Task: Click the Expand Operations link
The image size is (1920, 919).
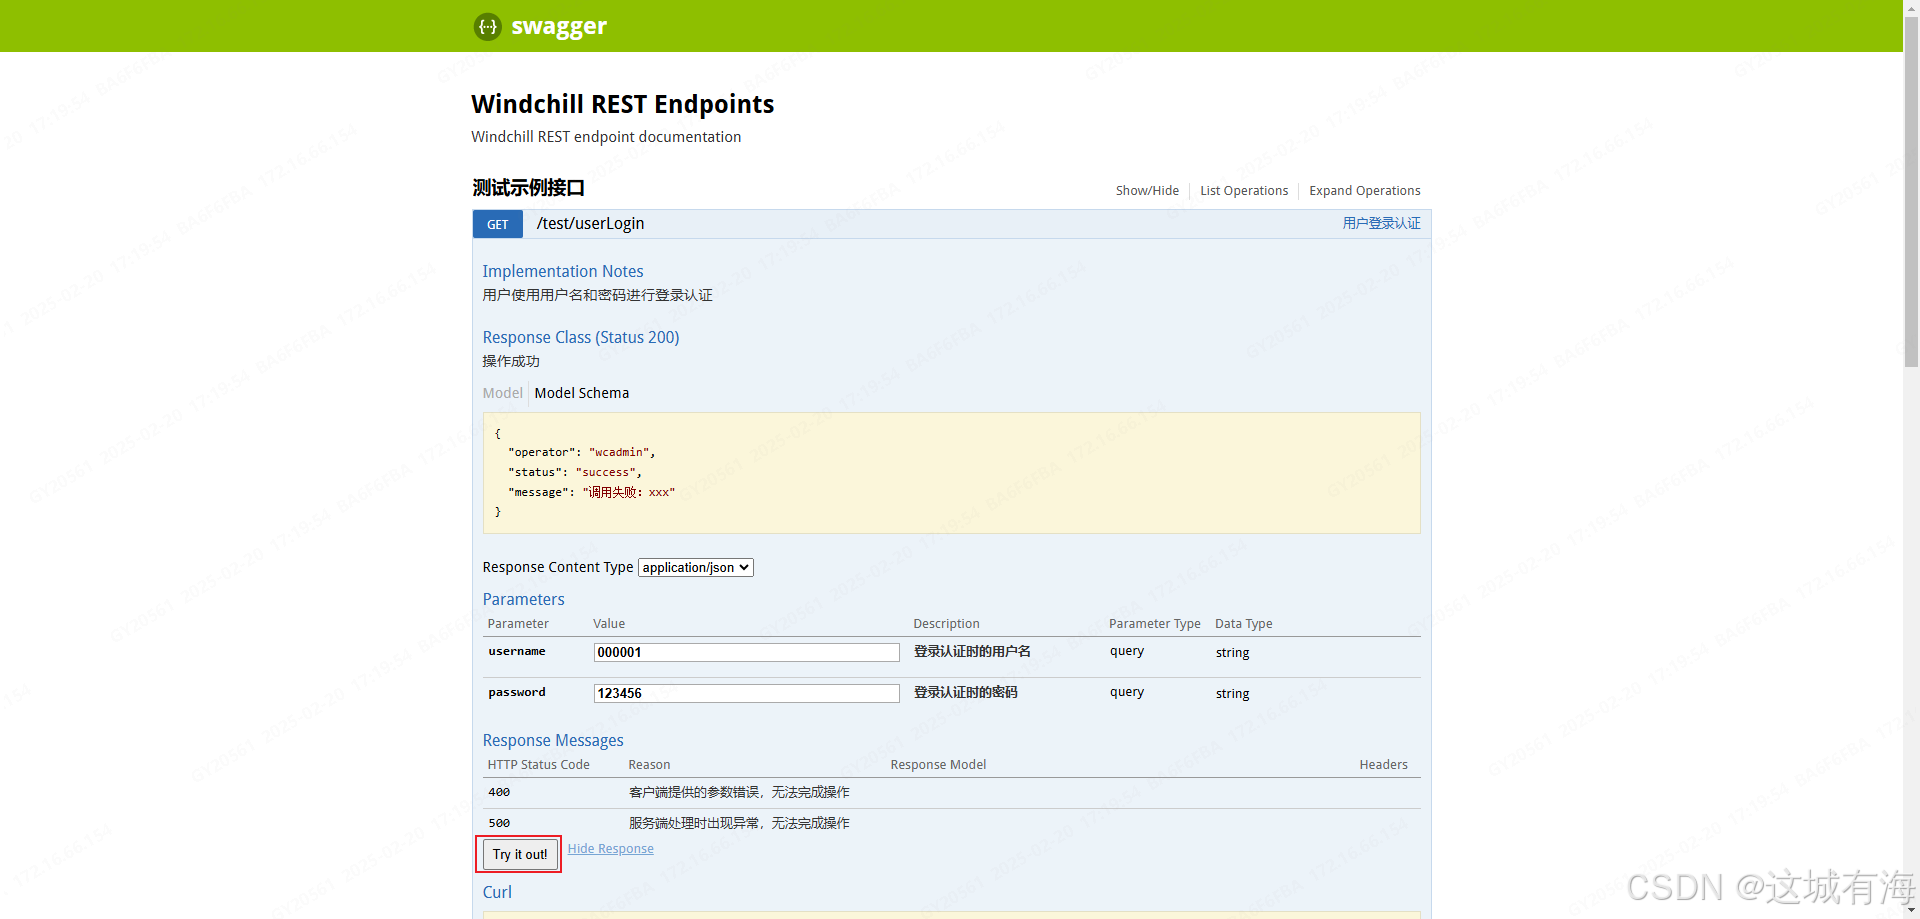Action: pyautogui.click(x=1364, y=191)
